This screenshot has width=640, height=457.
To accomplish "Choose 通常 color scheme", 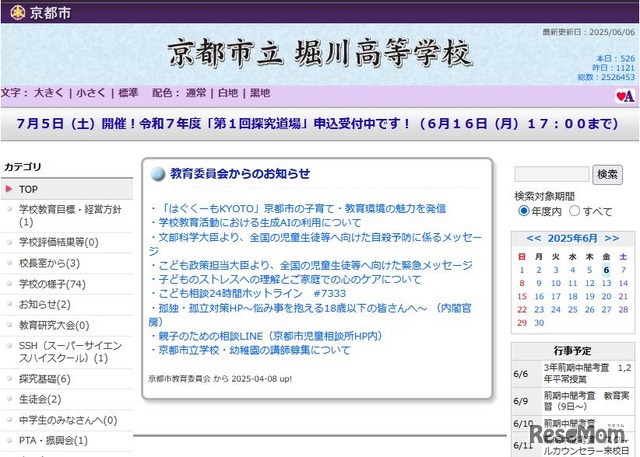I will 196,93.
